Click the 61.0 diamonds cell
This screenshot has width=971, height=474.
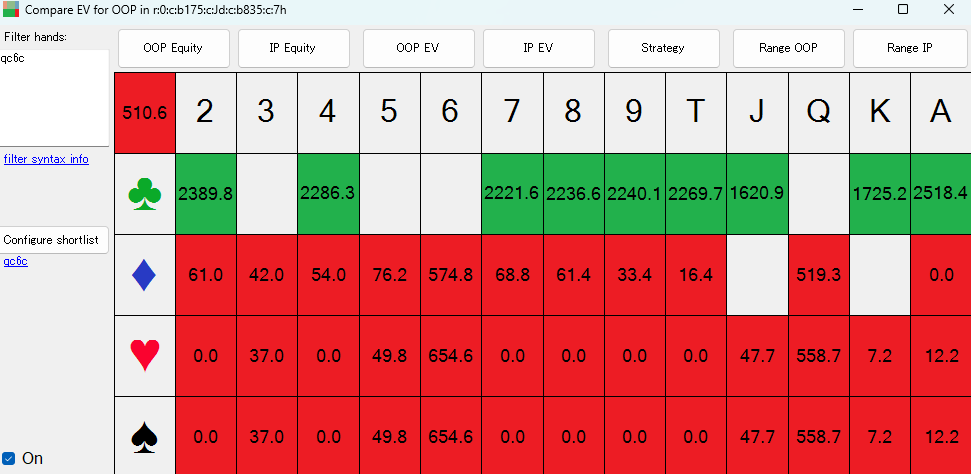coord(206,275)
